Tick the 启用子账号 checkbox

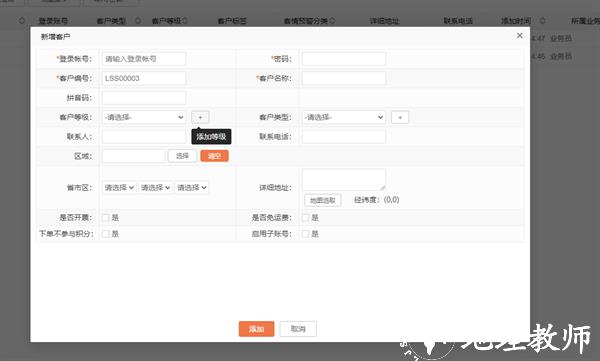click(x=305, y=234)
